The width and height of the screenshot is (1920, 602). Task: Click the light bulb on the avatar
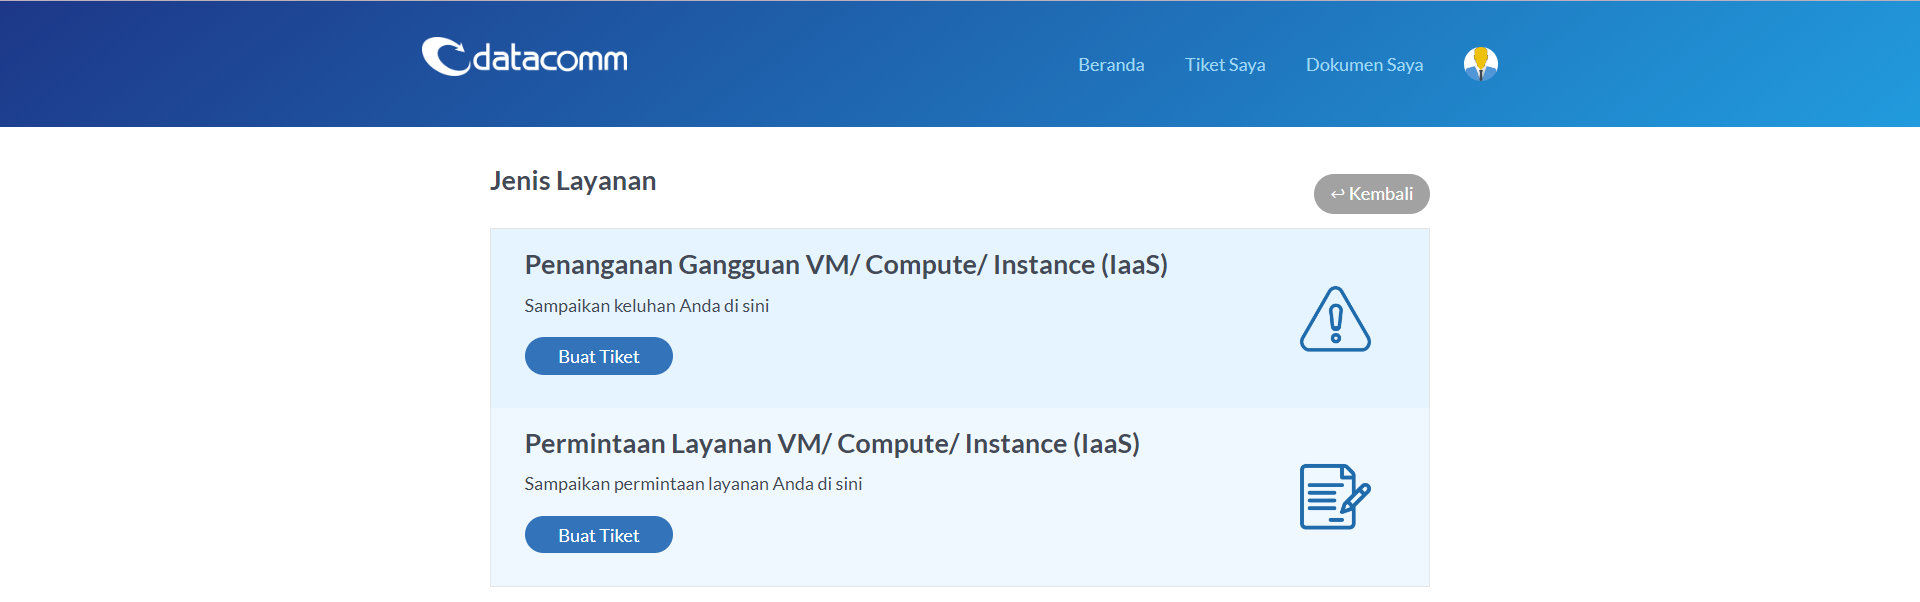1481,56
